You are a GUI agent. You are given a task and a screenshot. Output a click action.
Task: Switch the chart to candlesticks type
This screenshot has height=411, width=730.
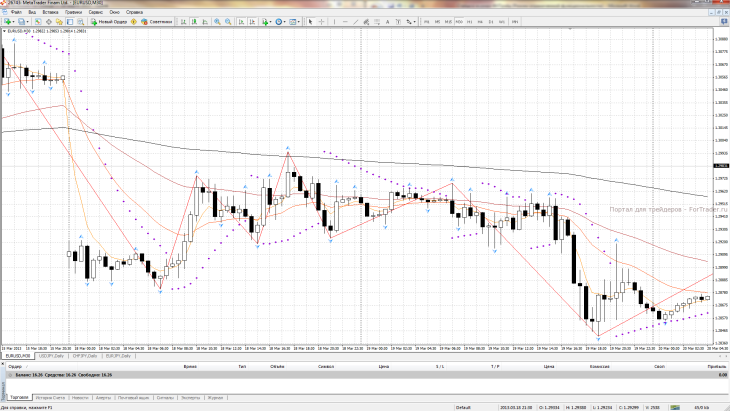tap(194, 21)
